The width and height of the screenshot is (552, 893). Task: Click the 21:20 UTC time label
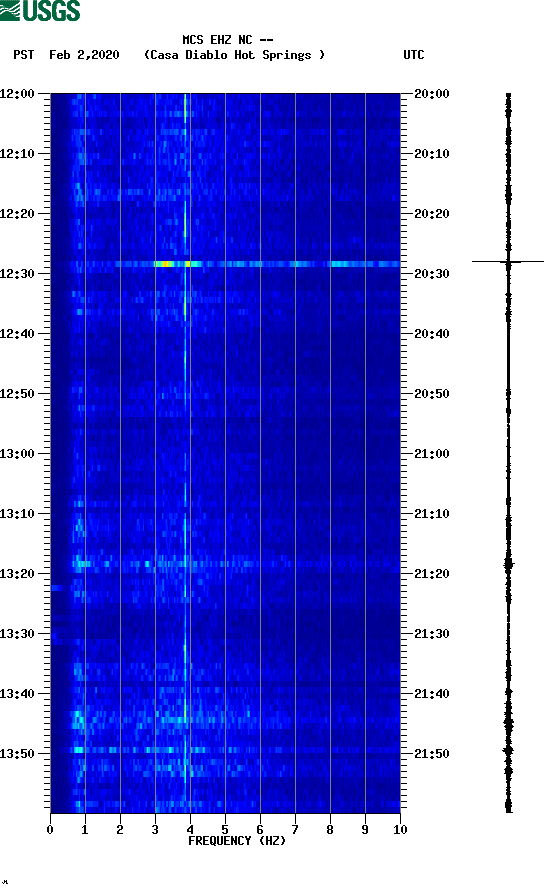(x=432, y=574)
